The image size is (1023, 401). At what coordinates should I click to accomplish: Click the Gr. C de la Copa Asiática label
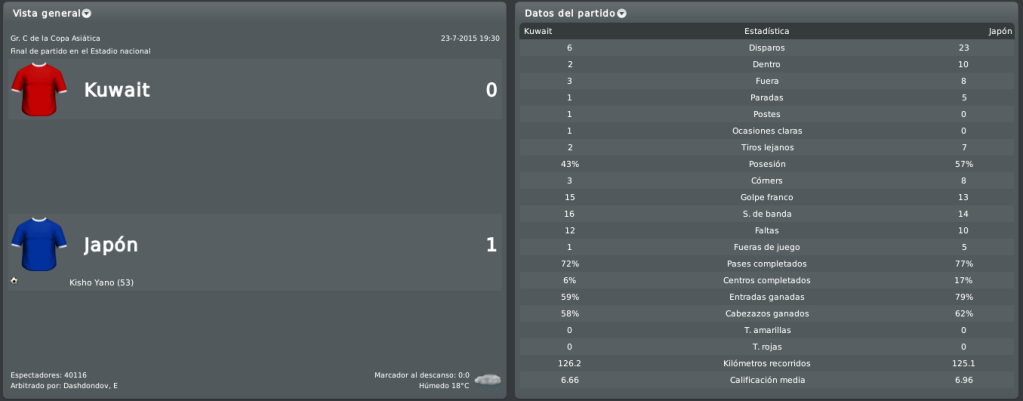55,38
